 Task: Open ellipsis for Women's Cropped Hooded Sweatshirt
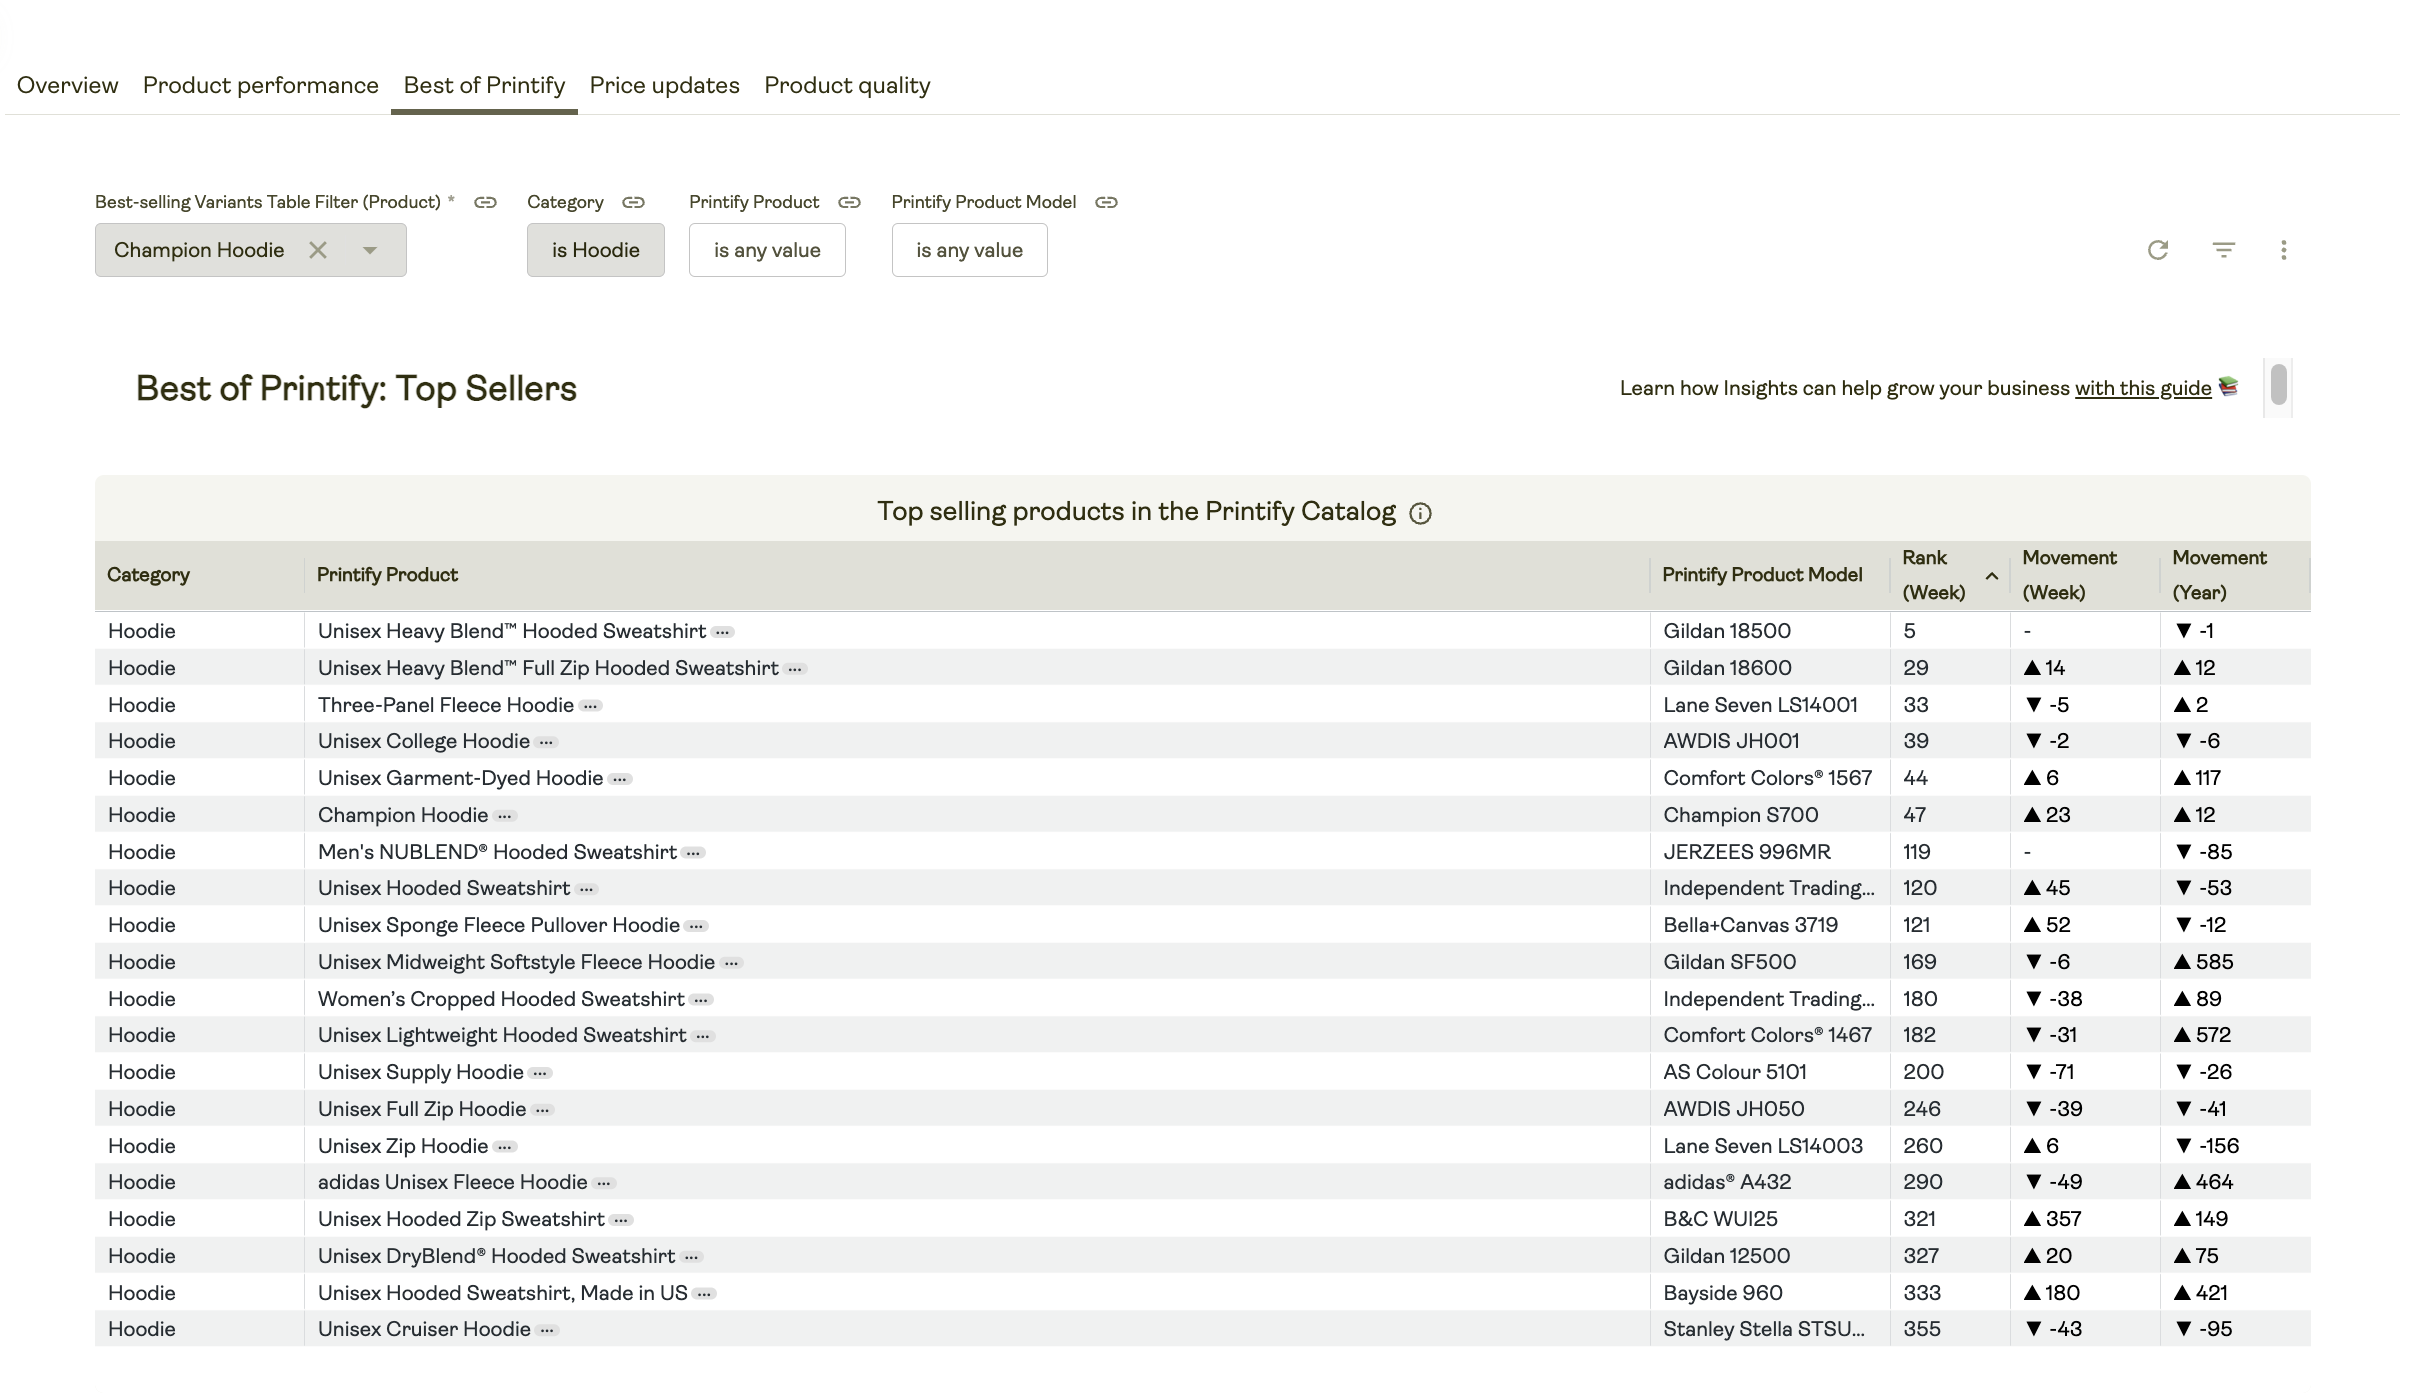point(701,1000)
